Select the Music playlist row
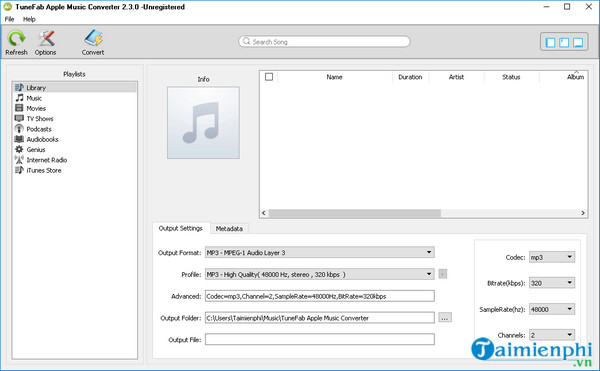 tap(74, 98)
